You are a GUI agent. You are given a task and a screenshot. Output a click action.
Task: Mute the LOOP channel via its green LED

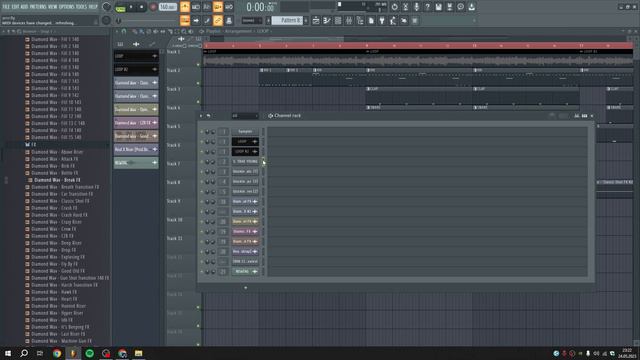click(201, 142)
